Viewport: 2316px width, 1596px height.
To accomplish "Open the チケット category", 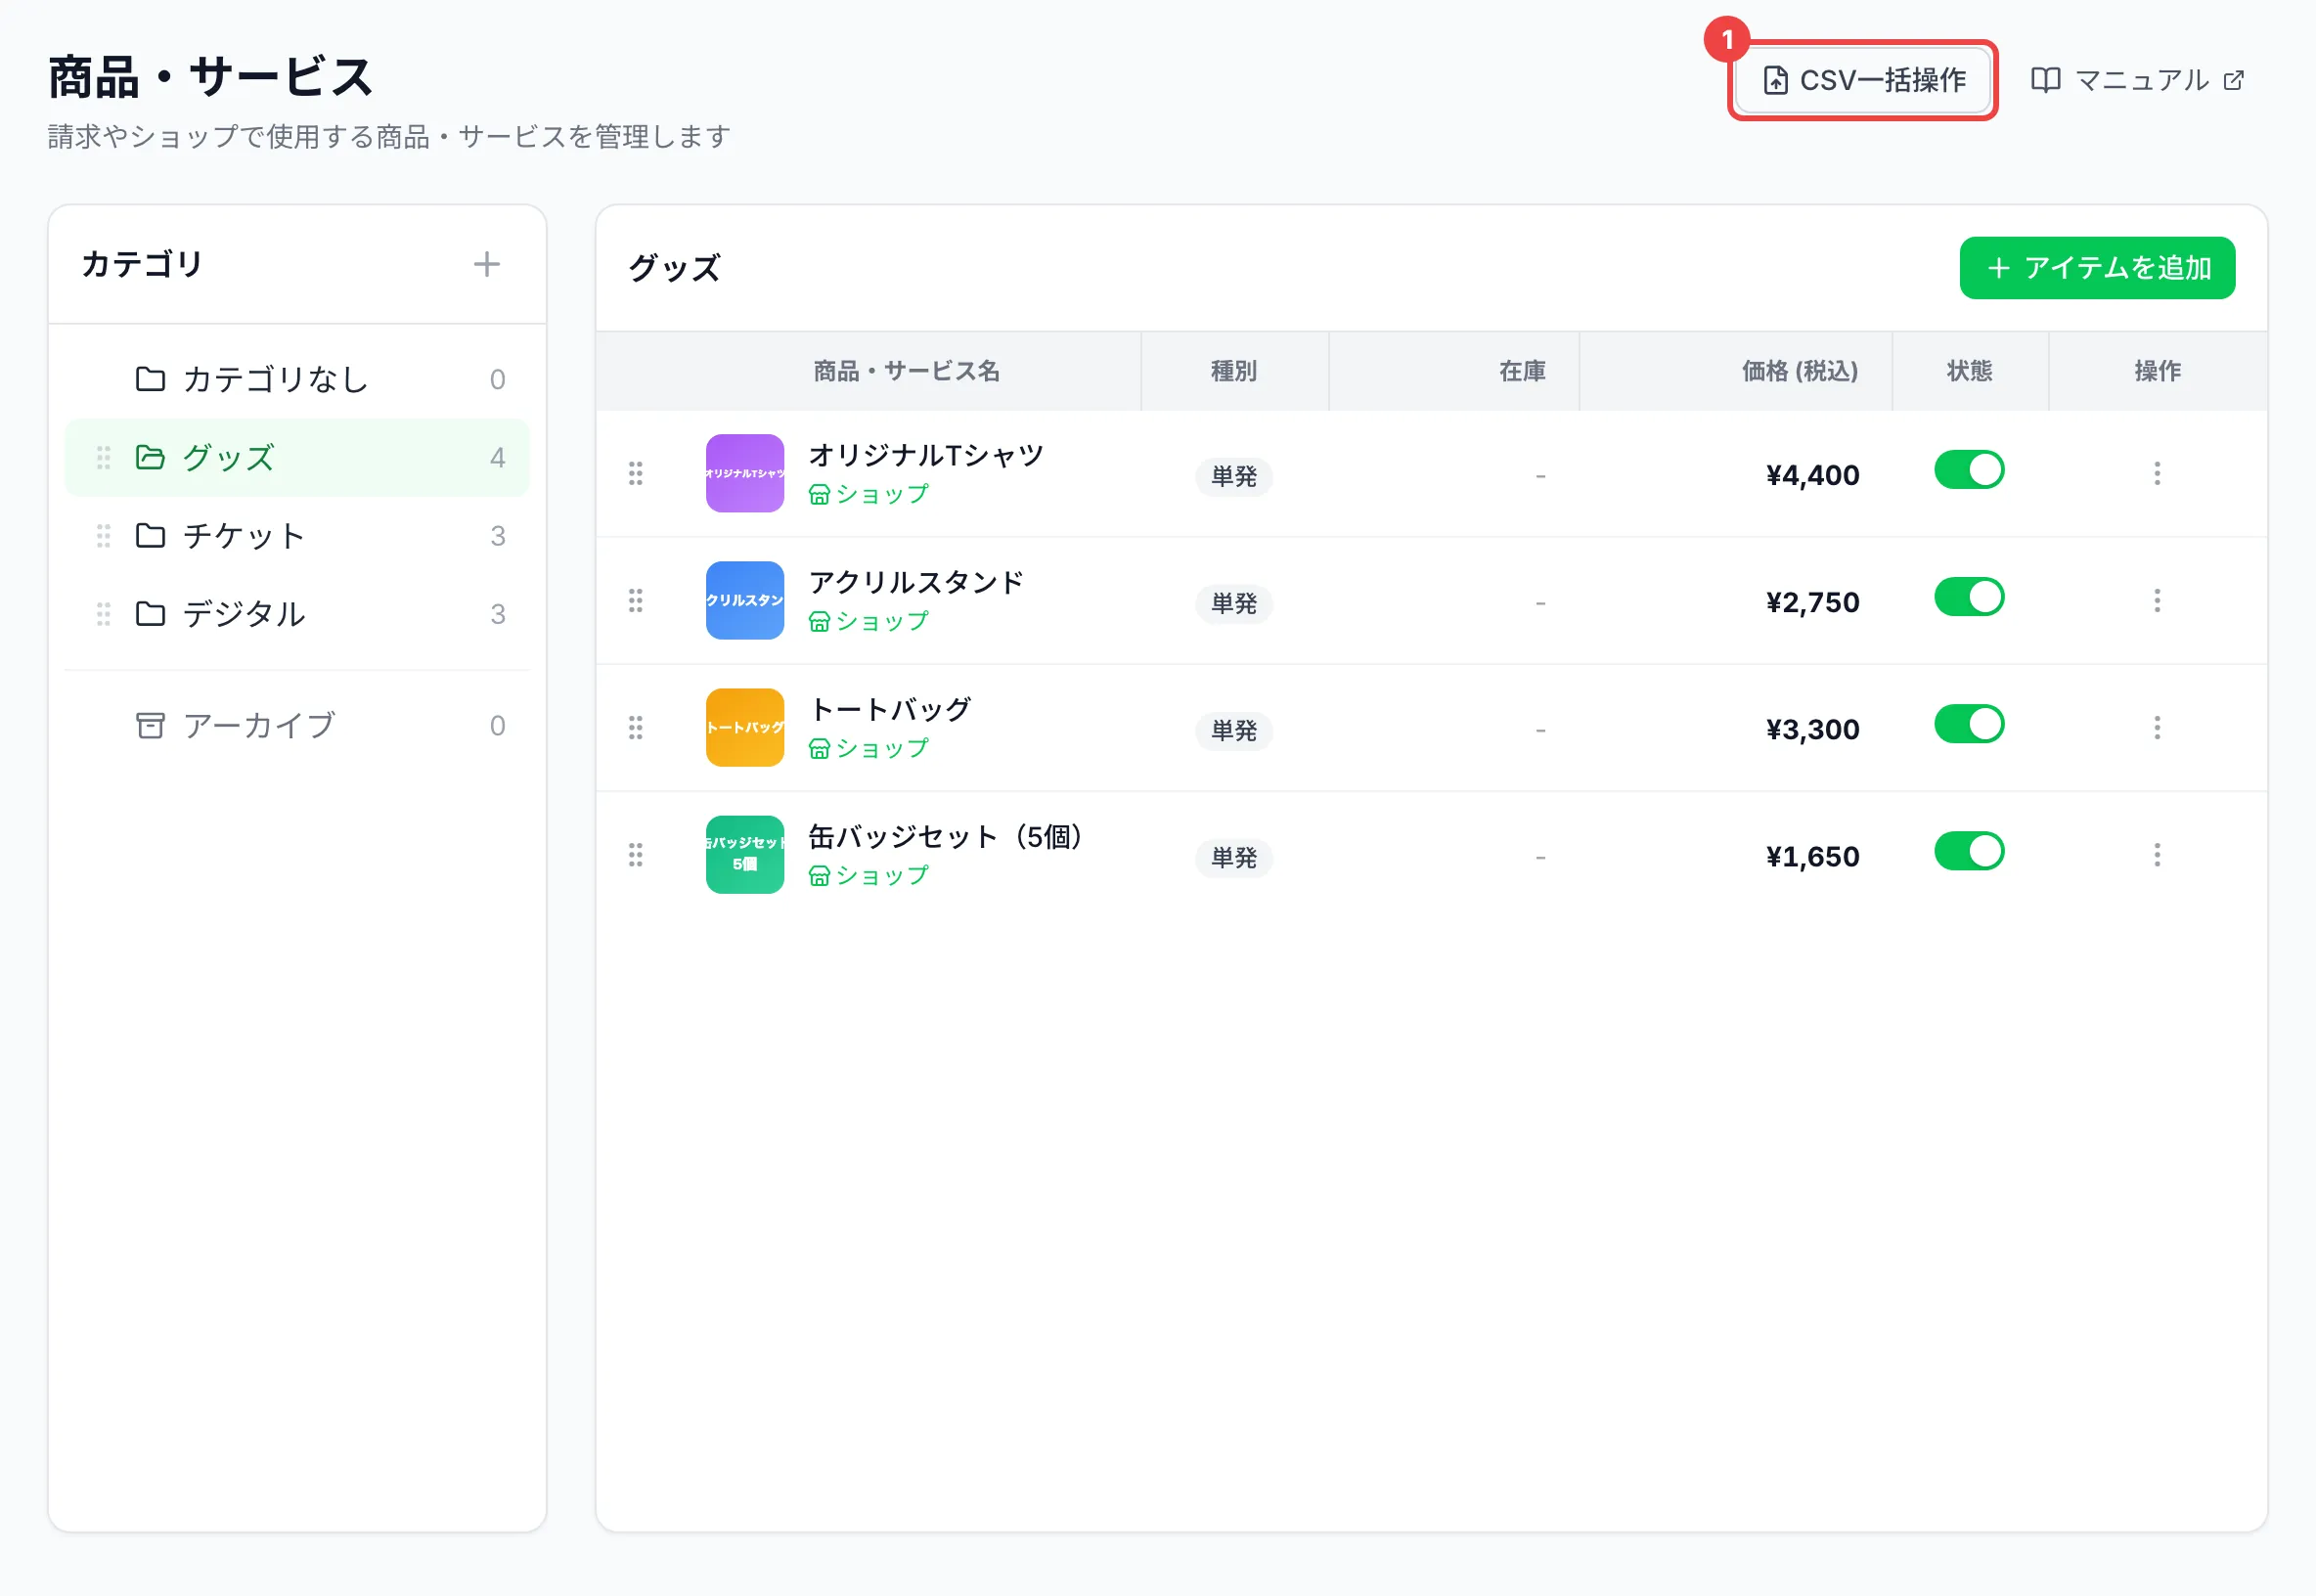I will point(297,535).
